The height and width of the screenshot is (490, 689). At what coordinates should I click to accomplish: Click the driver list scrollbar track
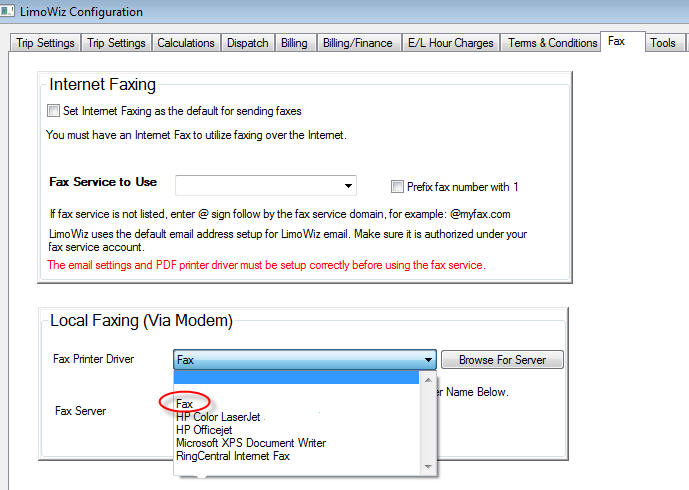click(x=428, y=423)
